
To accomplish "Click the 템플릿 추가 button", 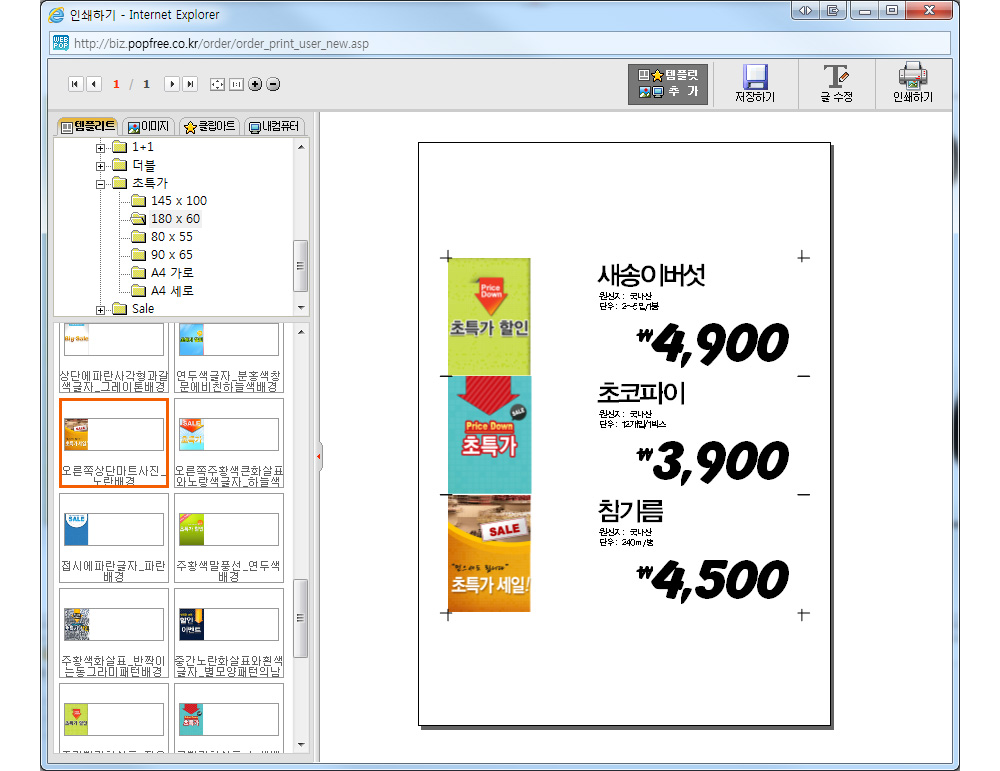I will 668,84.
